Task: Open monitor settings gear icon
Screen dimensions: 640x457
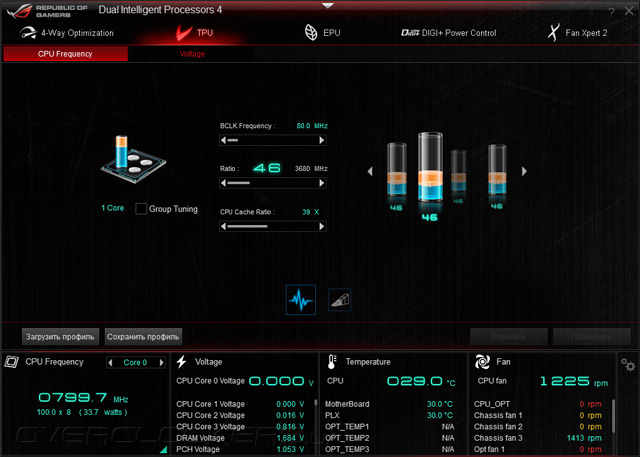Action: [x=628, y=364]
